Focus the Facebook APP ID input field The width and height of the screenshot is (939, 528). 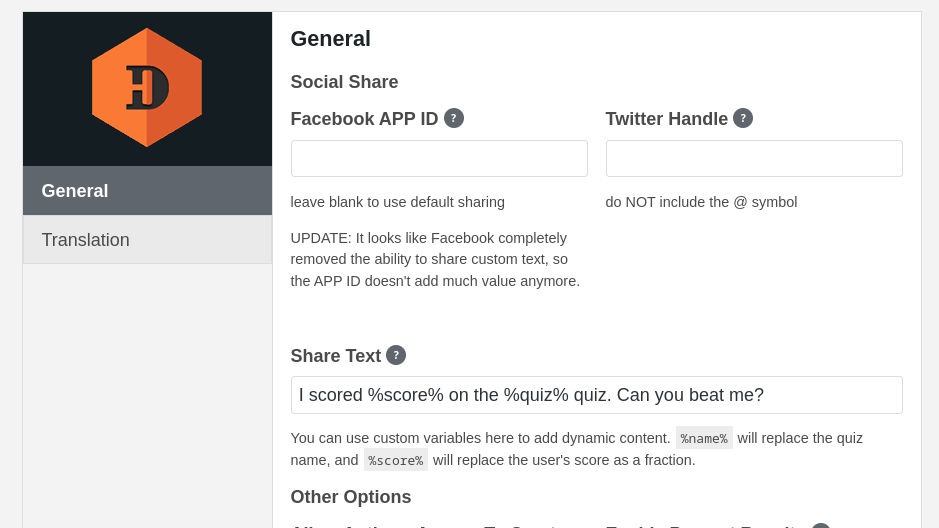pos(439,159)
